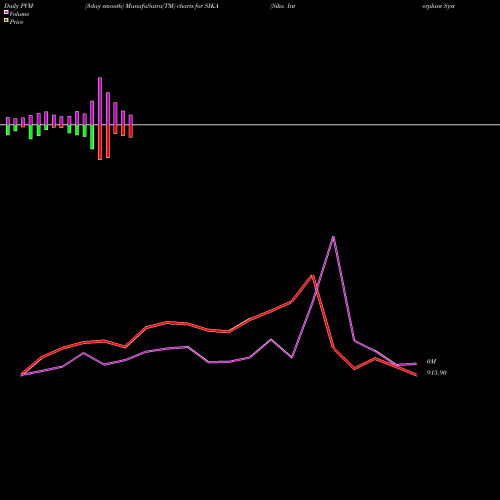Click the MunafaSutra charts for SIKA heading

point(152,6)
